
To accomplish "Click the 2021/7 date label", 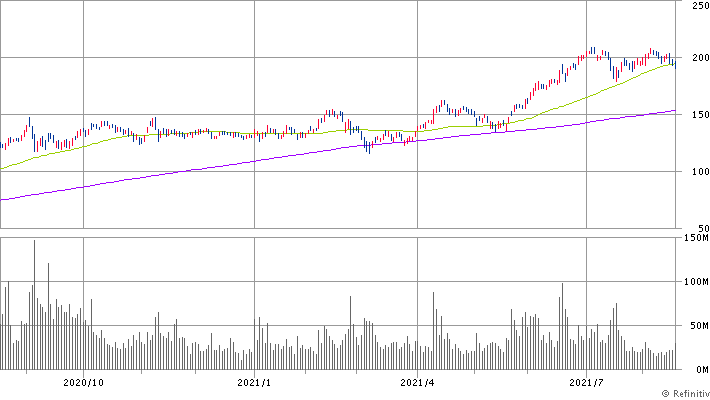I will [586, 383].
